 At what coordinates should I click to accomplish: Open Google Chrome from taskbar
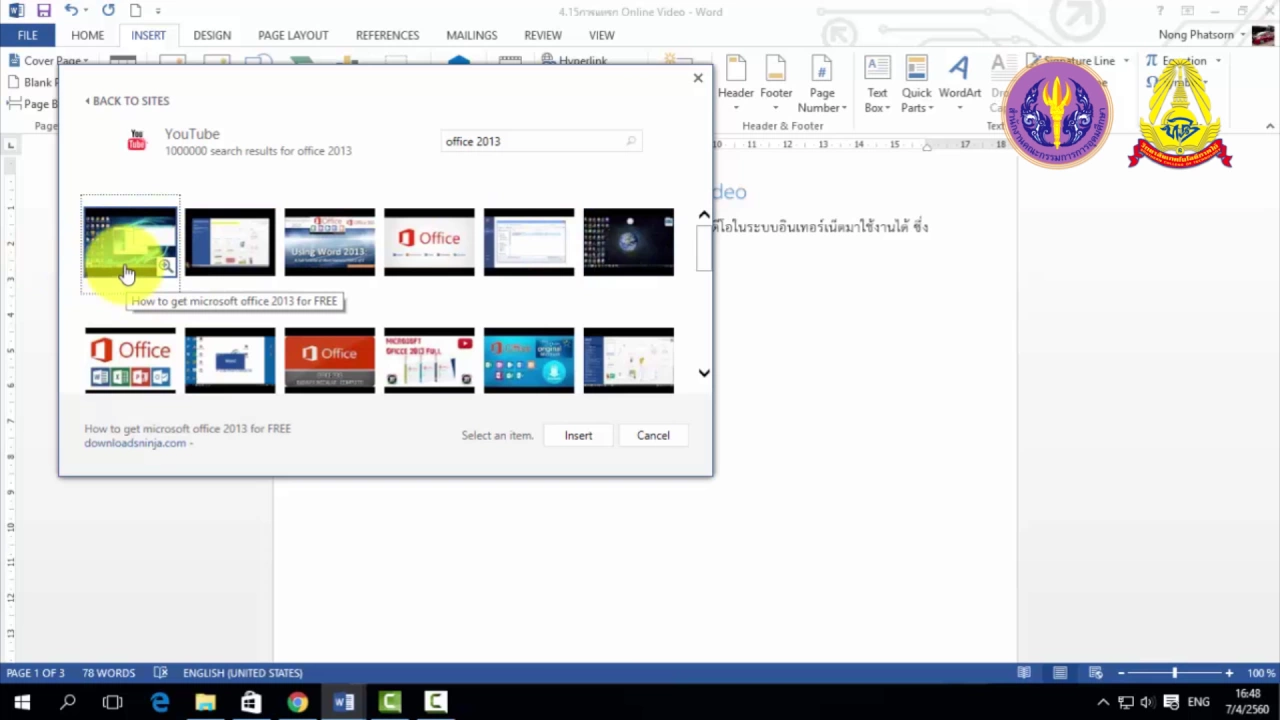point(297,702)
